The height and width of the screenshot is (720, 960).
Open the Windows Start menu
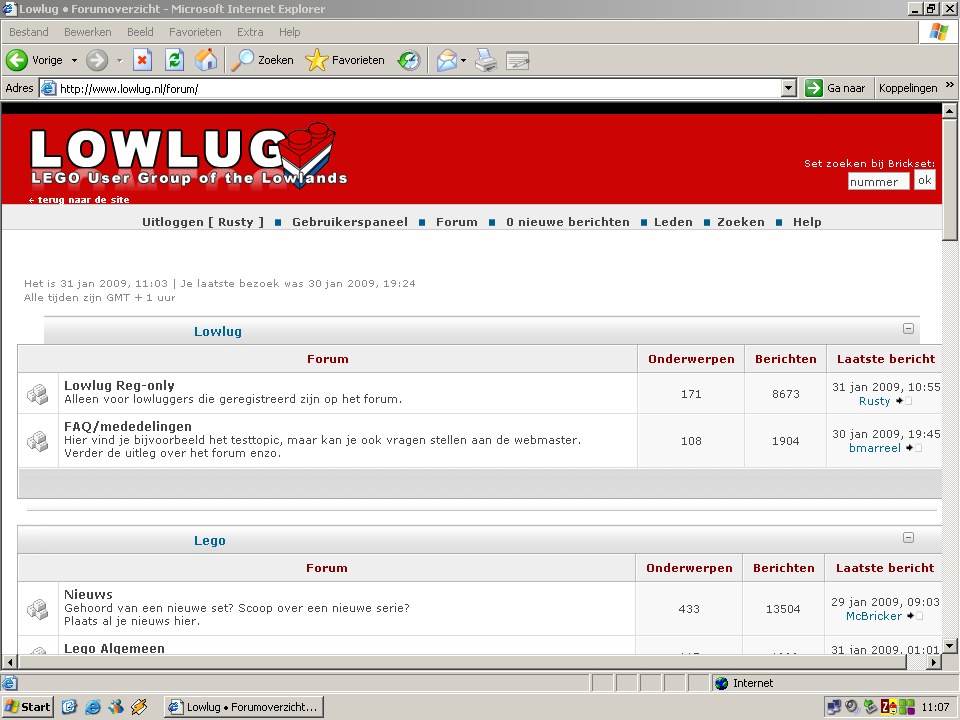pos(28,707)
